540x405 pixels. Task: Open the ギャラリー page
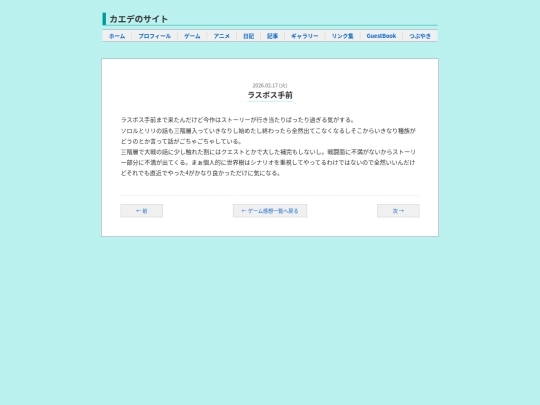[x=305, y=36]
